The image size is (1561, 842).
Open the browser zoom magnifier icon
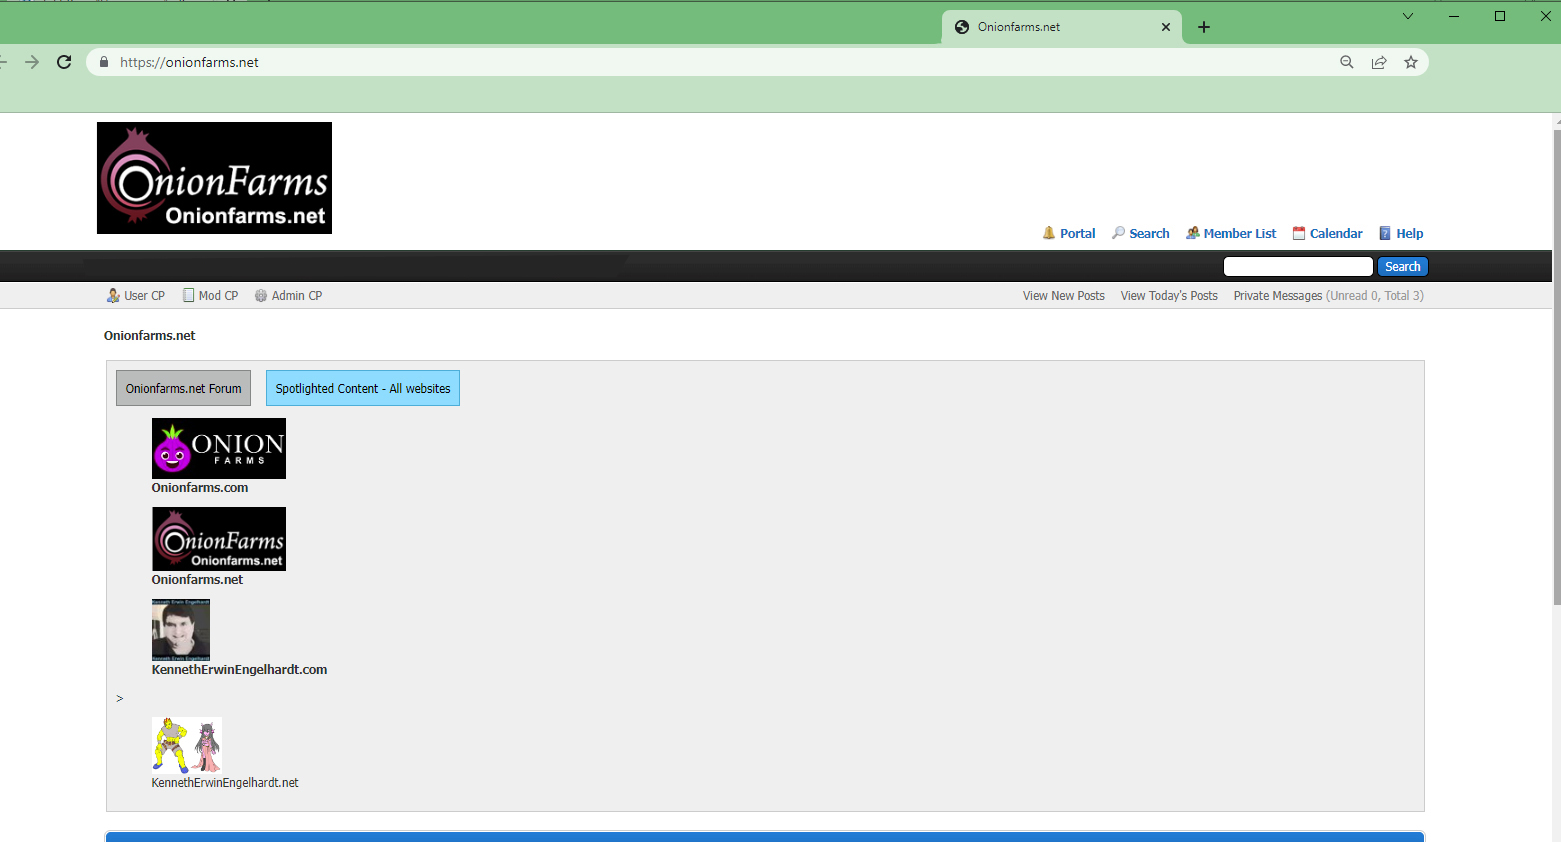[x=1347, y=62]
